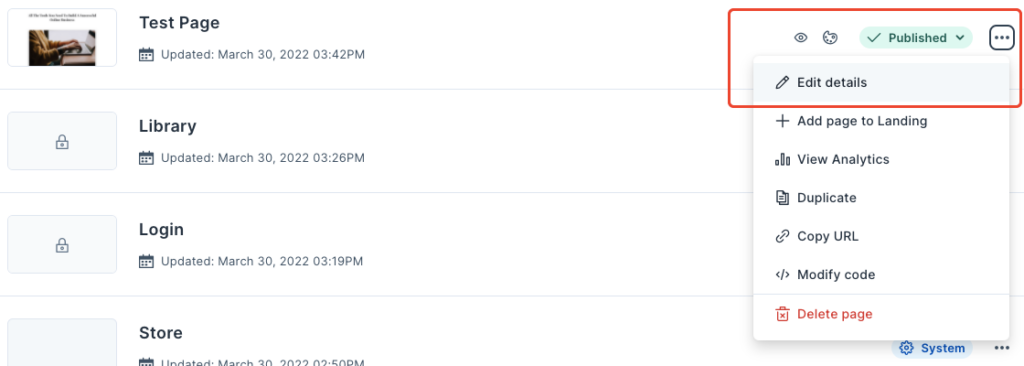Image resolution: width=1024 pixels, height=366 pixels.
Task: Click the System badge on Store row
Action: point(932,348)
